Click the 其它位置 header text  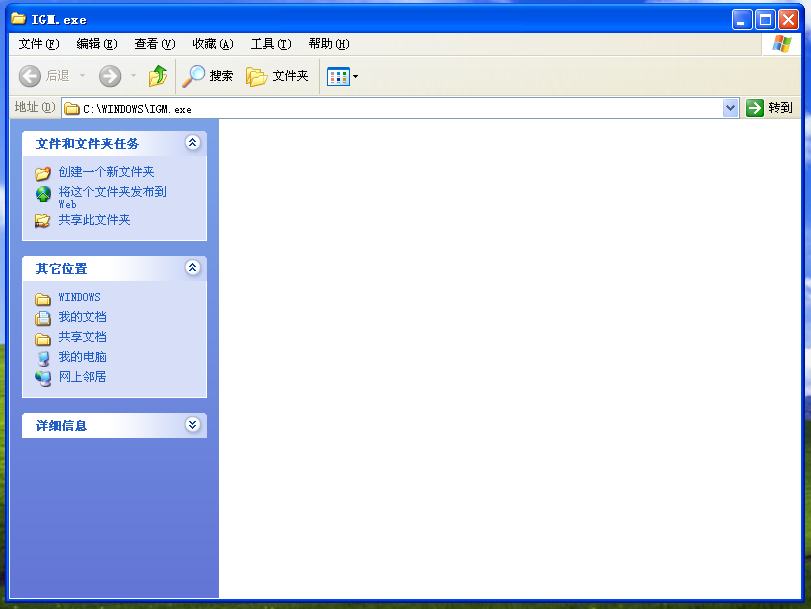pyautogui.click(x=61, y=269)
